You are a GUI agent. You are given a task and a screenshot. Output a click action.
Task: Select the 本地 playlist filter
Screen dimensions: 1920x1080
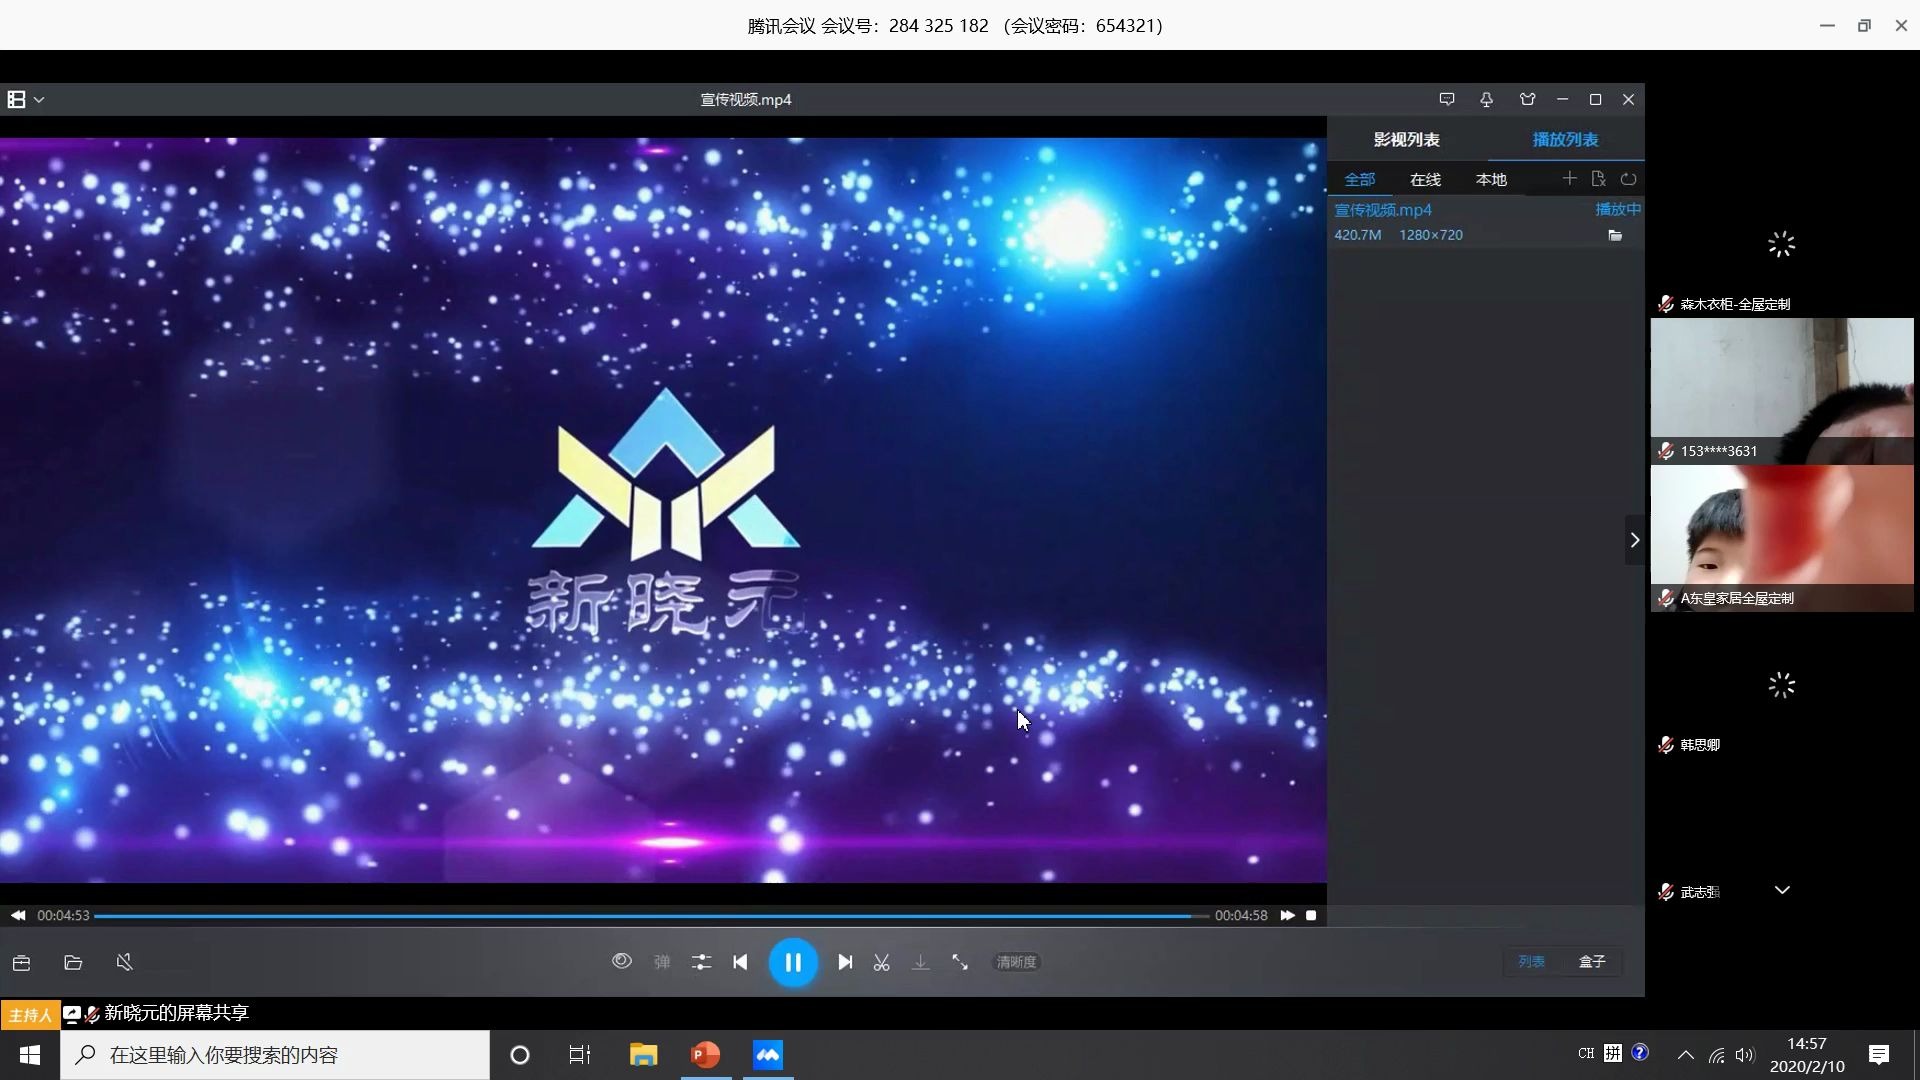click(1491, 179)
